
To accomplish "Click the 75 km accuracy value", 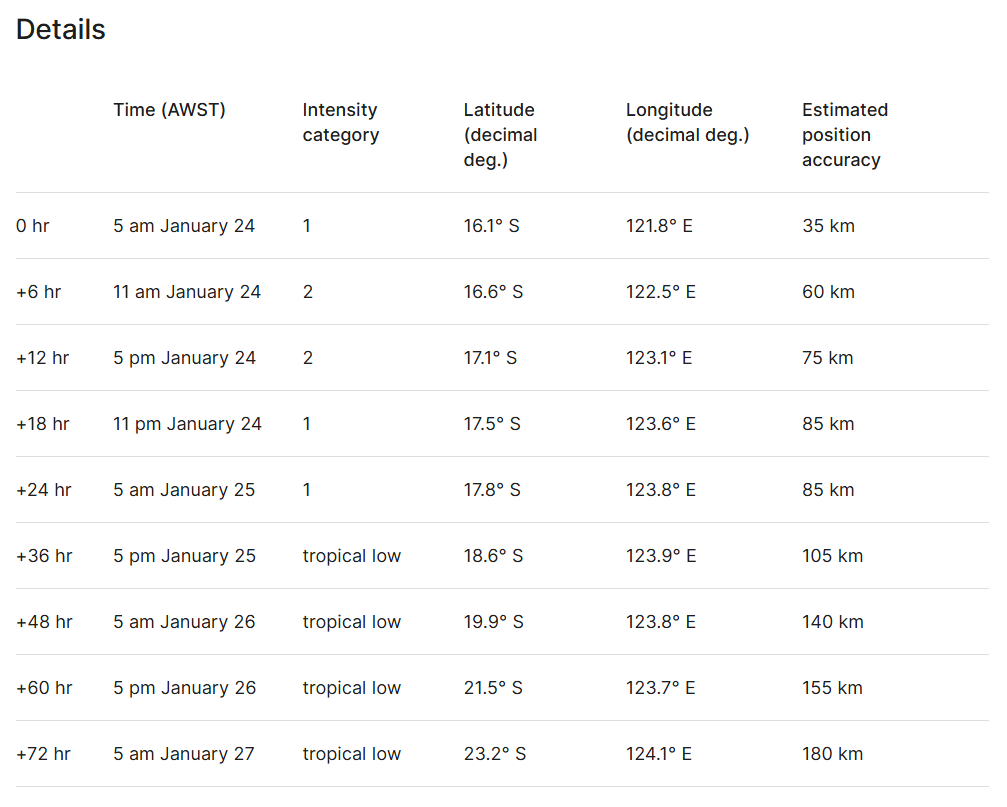I will click(x=827, y=358).
